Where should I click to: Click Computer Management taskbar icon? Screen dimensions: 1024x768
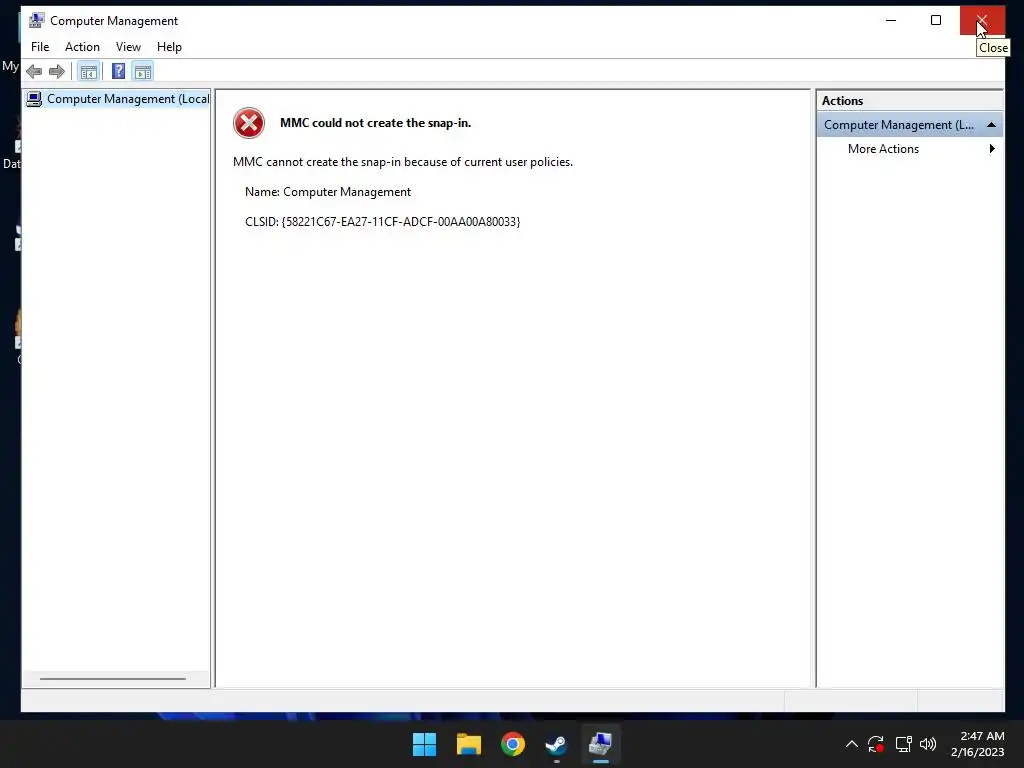coord(600,744)
